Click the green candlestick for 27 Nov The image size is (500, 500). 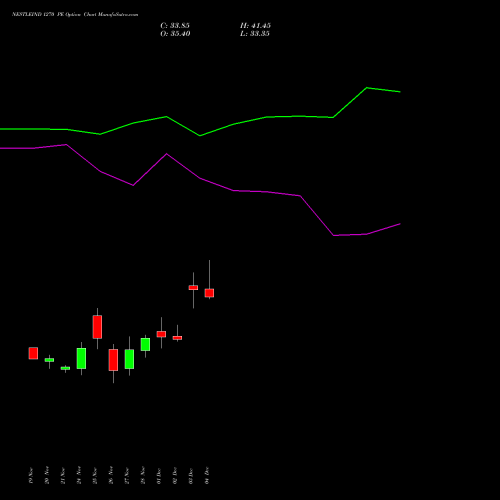[129, 359]
